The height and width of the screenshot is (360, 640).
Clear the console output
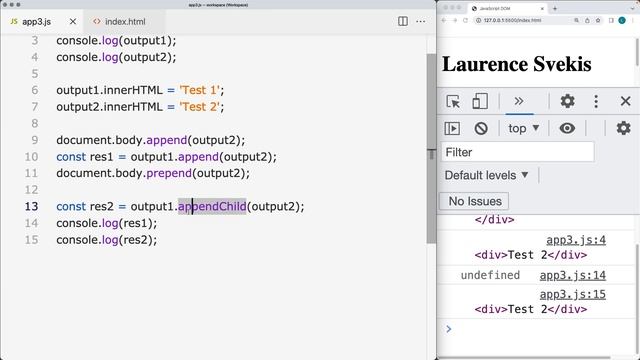[x=481, y=129]
